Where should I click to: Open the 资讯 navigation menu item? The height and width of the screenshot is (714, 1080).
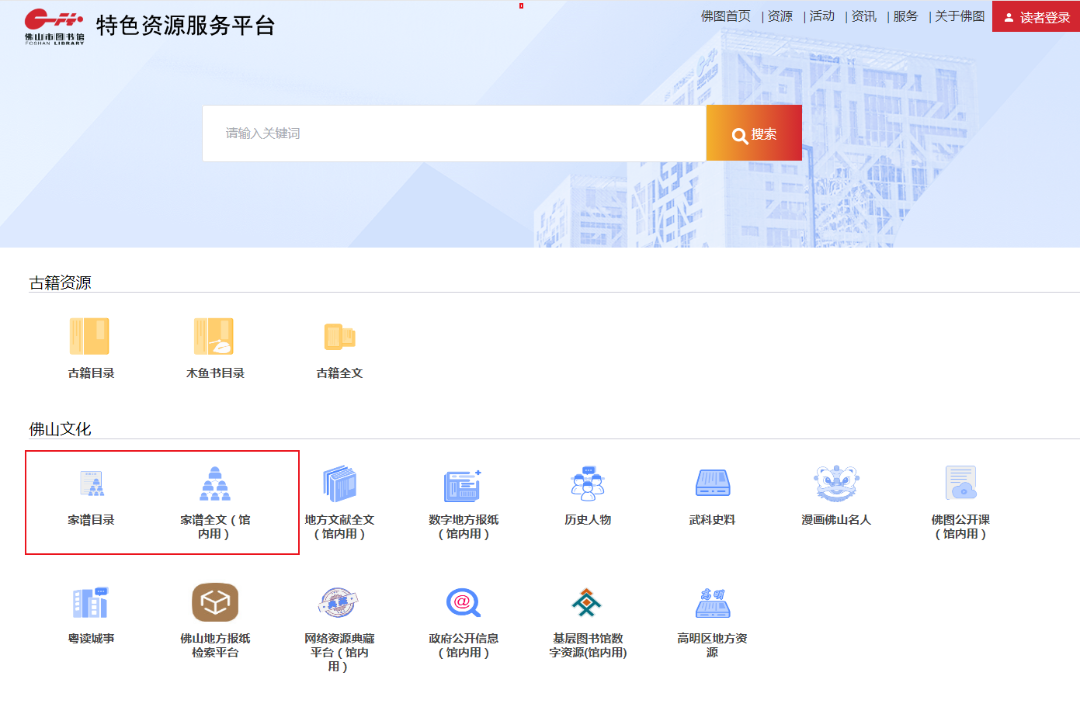pos(864,16)
